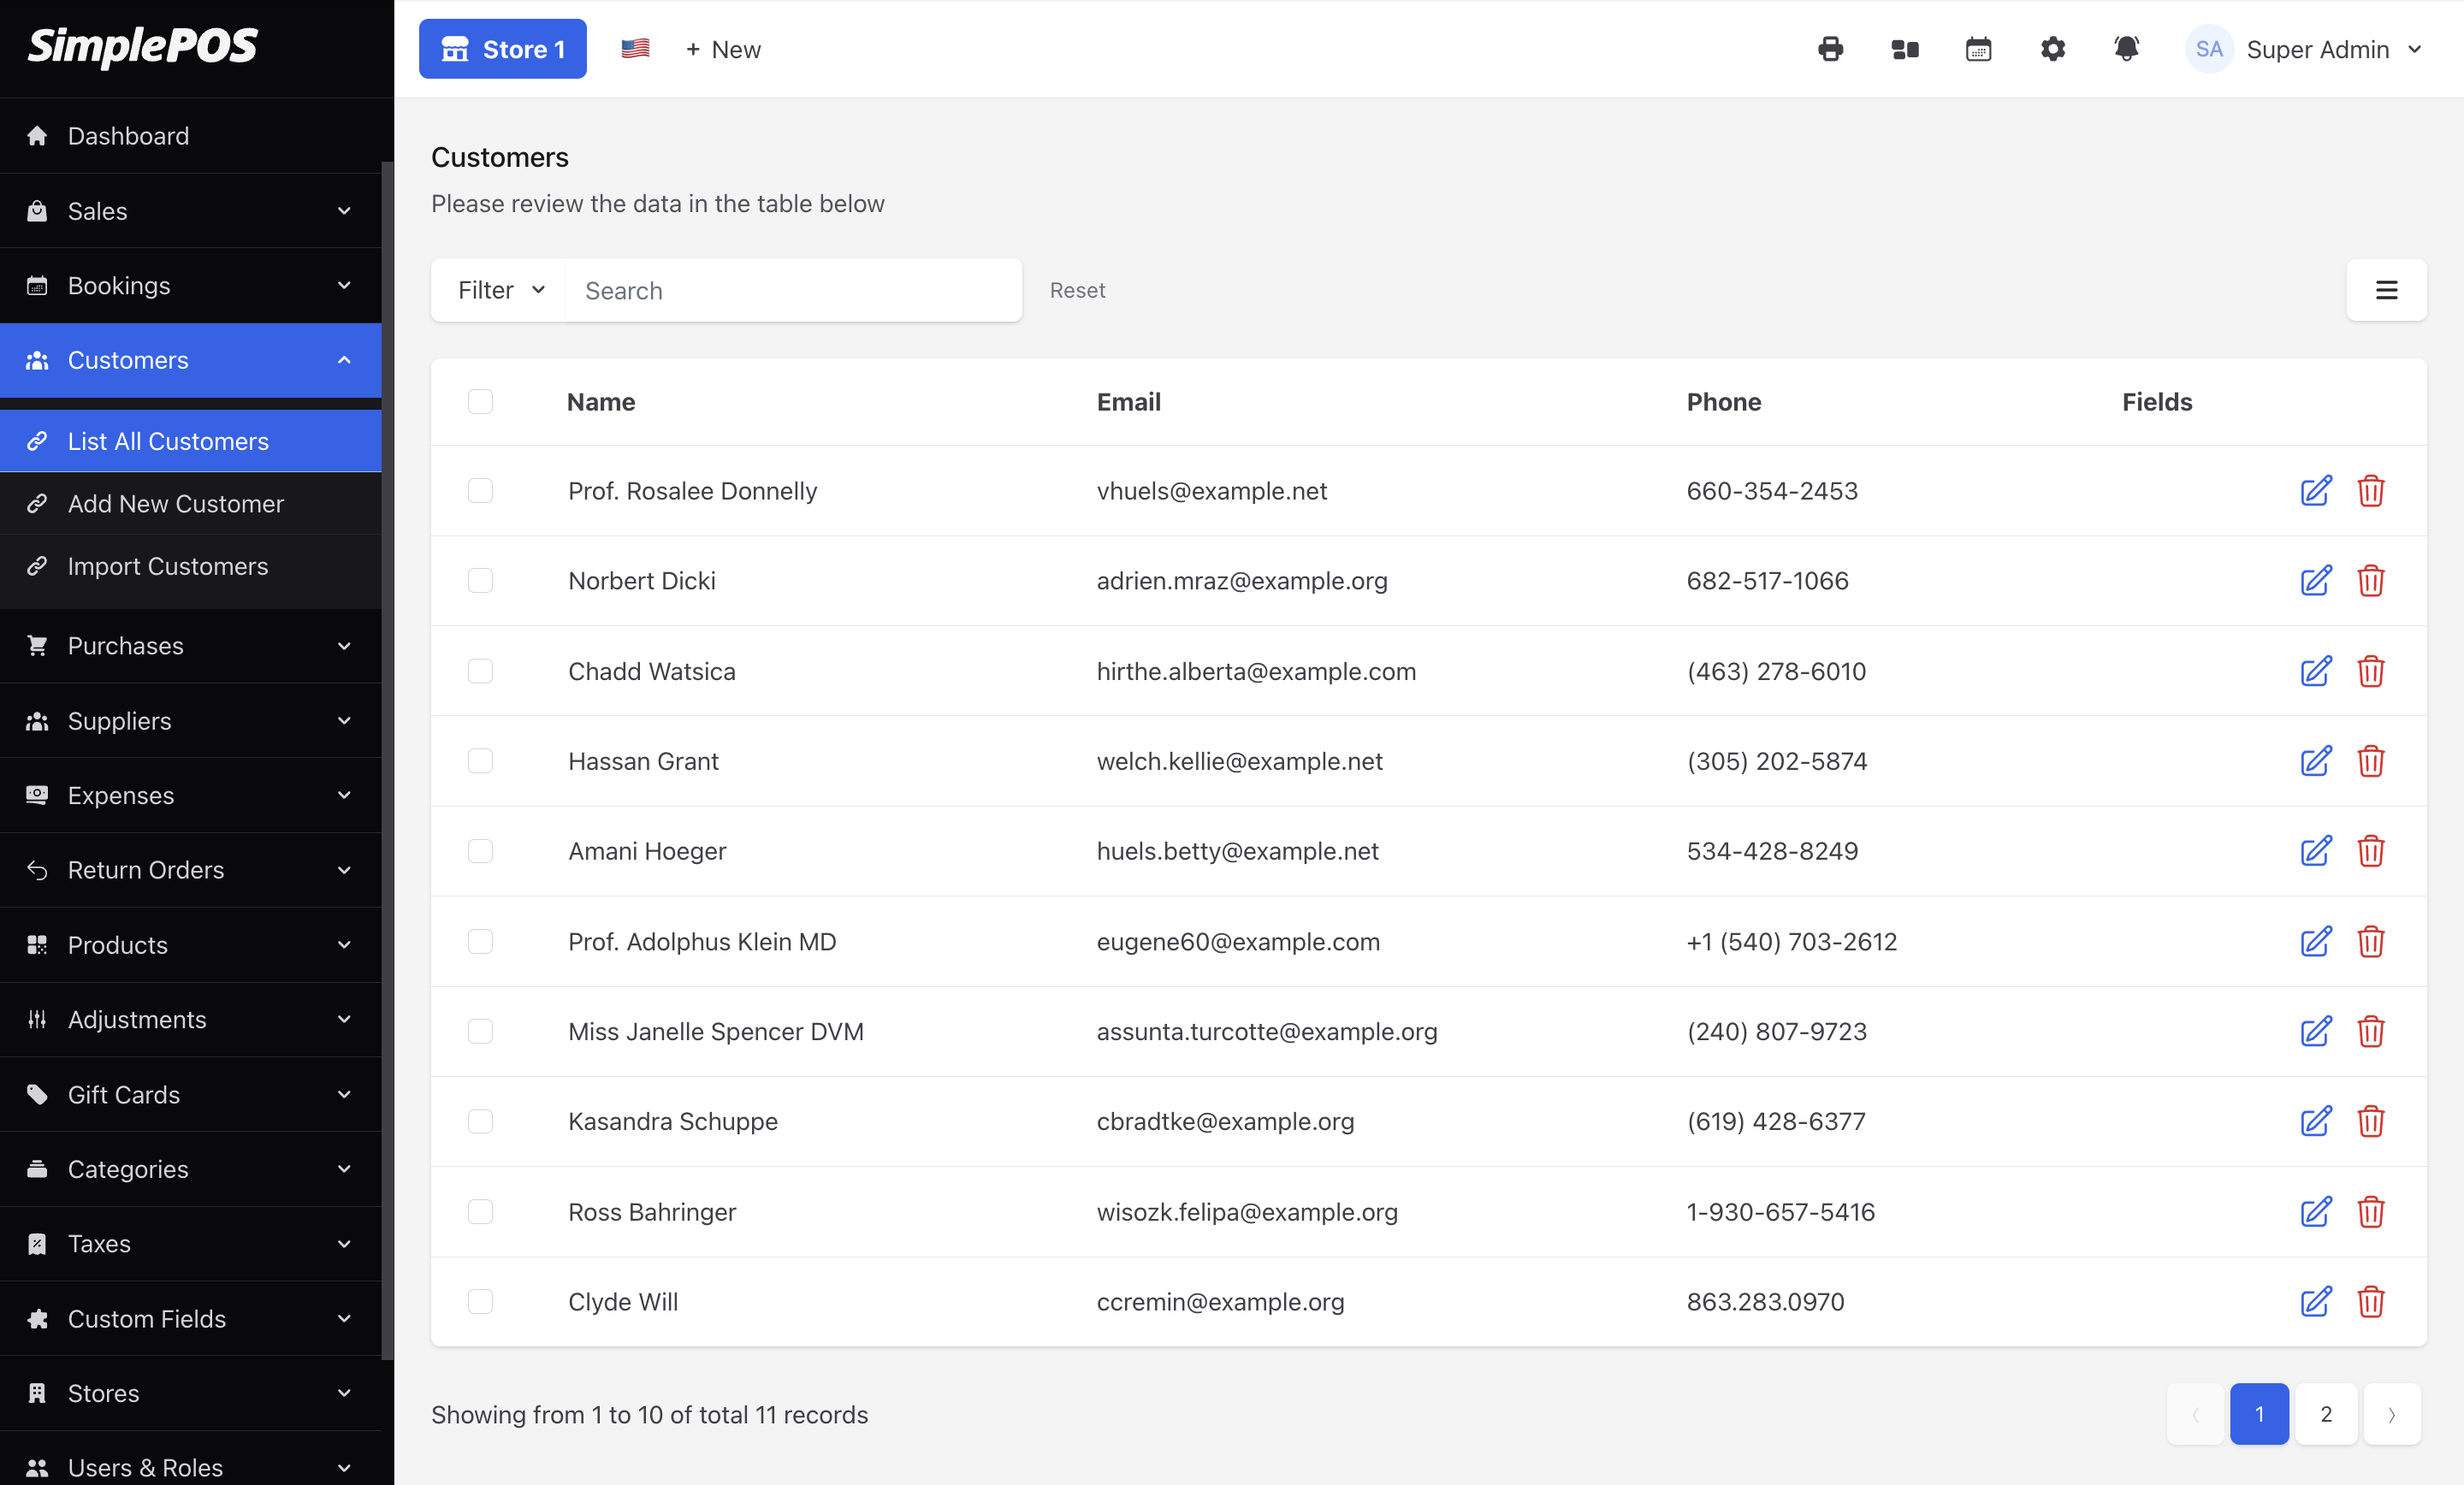Tick the checkbox for Ross Bahringer

(480, 1211)
